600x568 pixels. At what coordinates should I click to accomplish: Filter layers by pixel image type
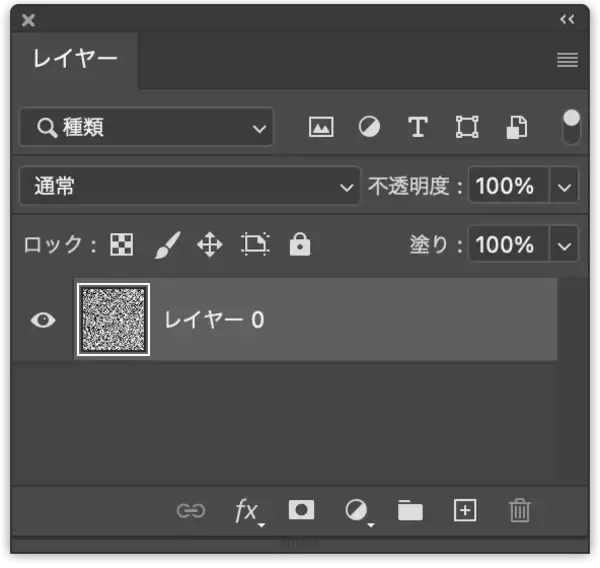(321, 127)
